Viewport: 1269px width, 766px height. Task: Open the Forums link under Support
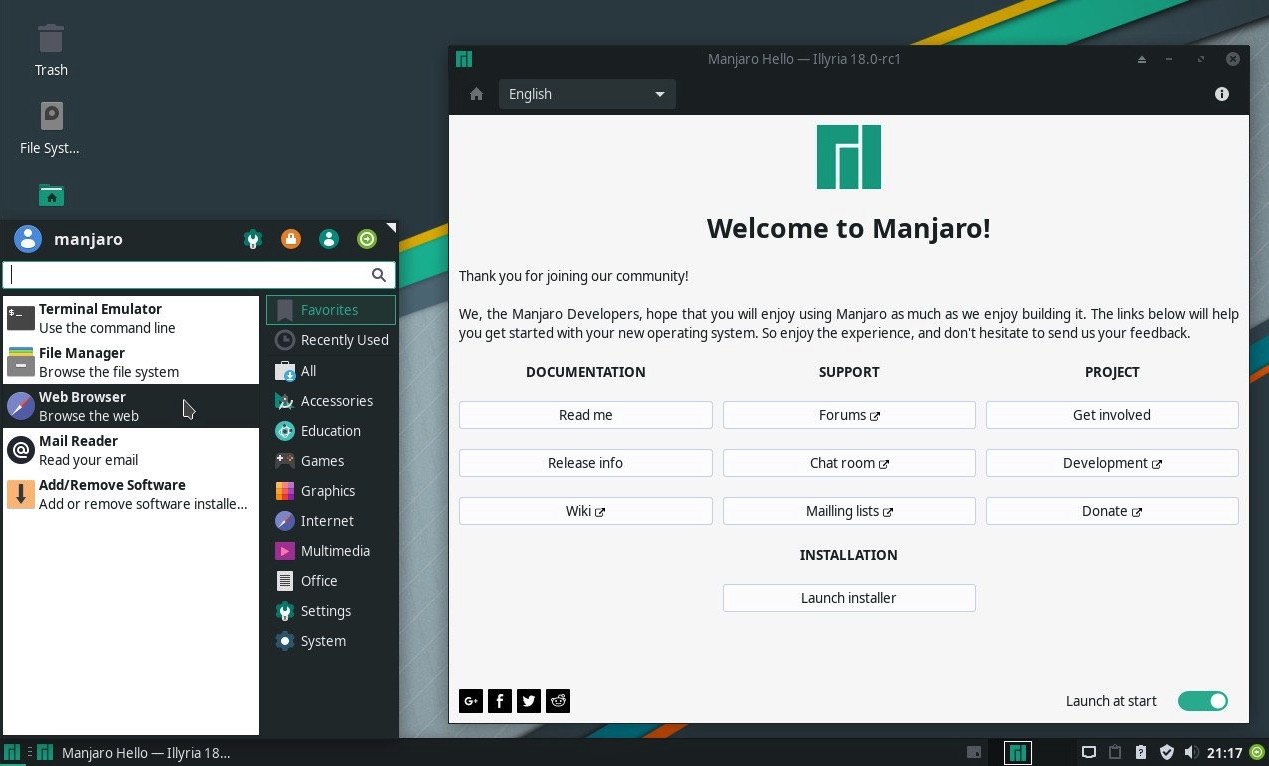pyautogui.click(x=848, y=414)
